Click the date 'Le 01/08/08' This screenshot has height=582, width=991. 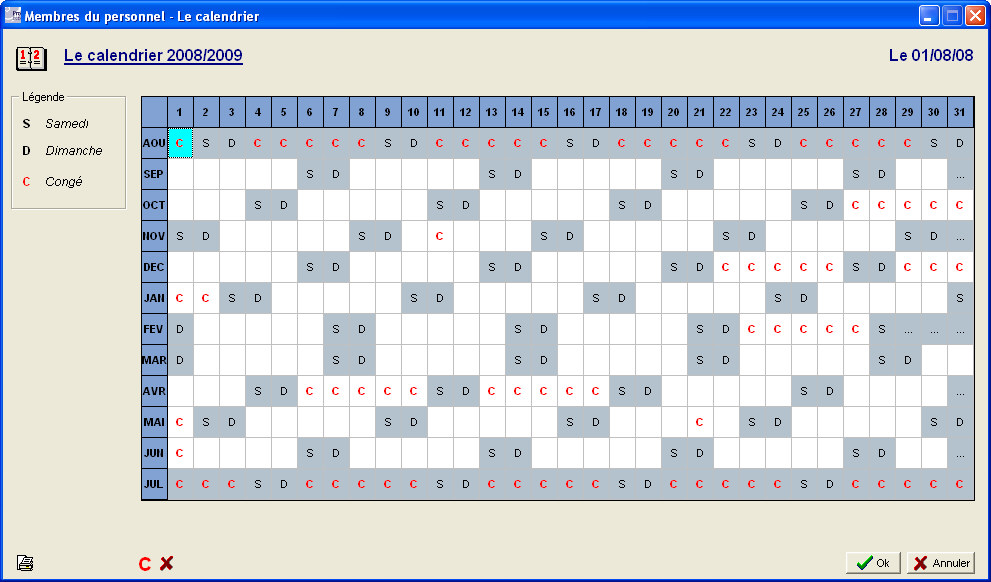pyautogui.click(x=931, y=55)
